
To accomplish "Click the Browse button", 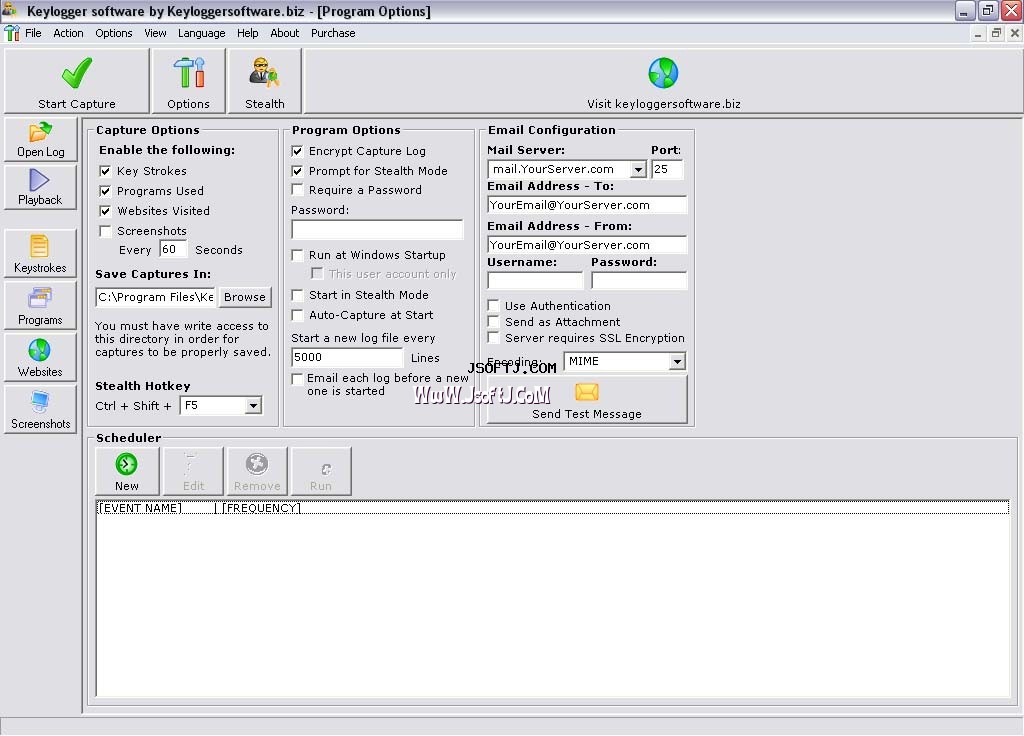I will tap(245, 297).
